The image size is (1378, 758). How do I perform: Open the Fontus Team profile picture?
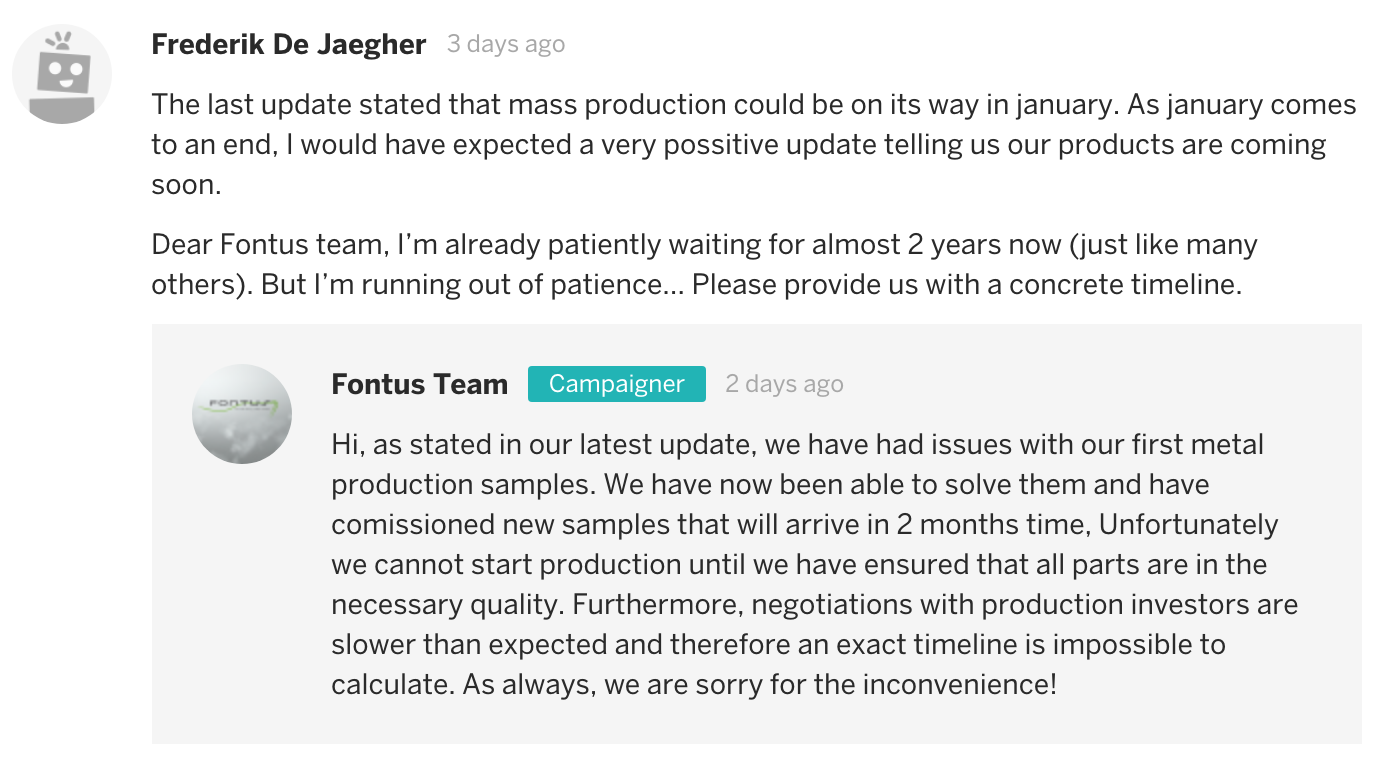242,413
